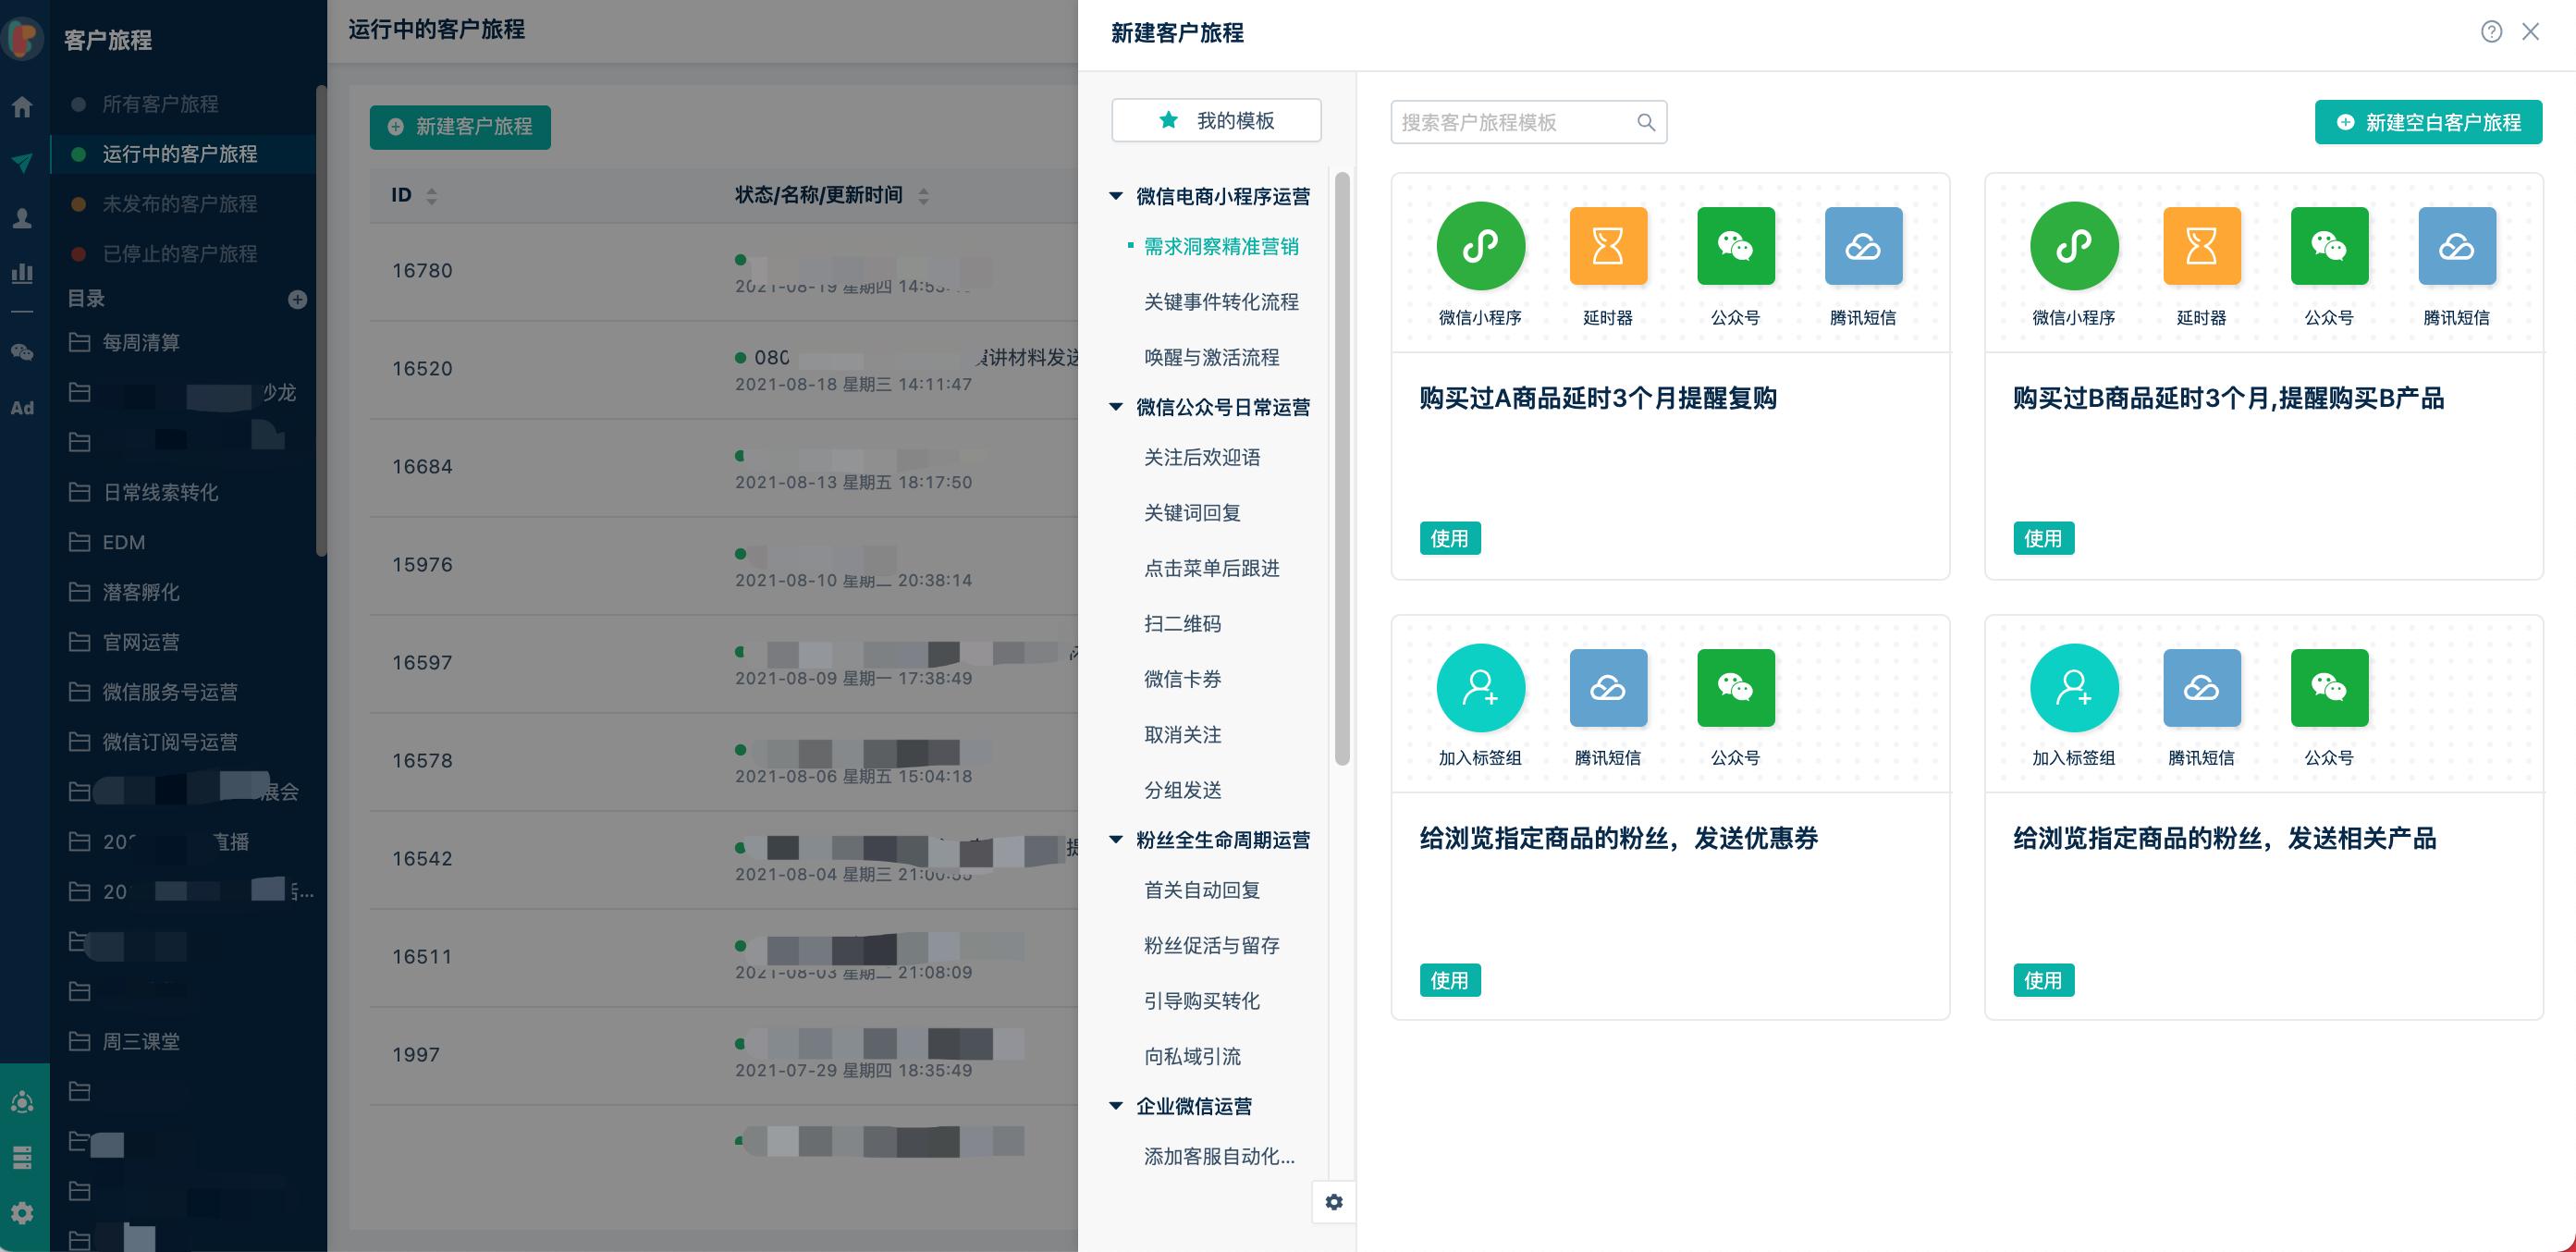Select 关注后欢迎语 template category

1201,458
